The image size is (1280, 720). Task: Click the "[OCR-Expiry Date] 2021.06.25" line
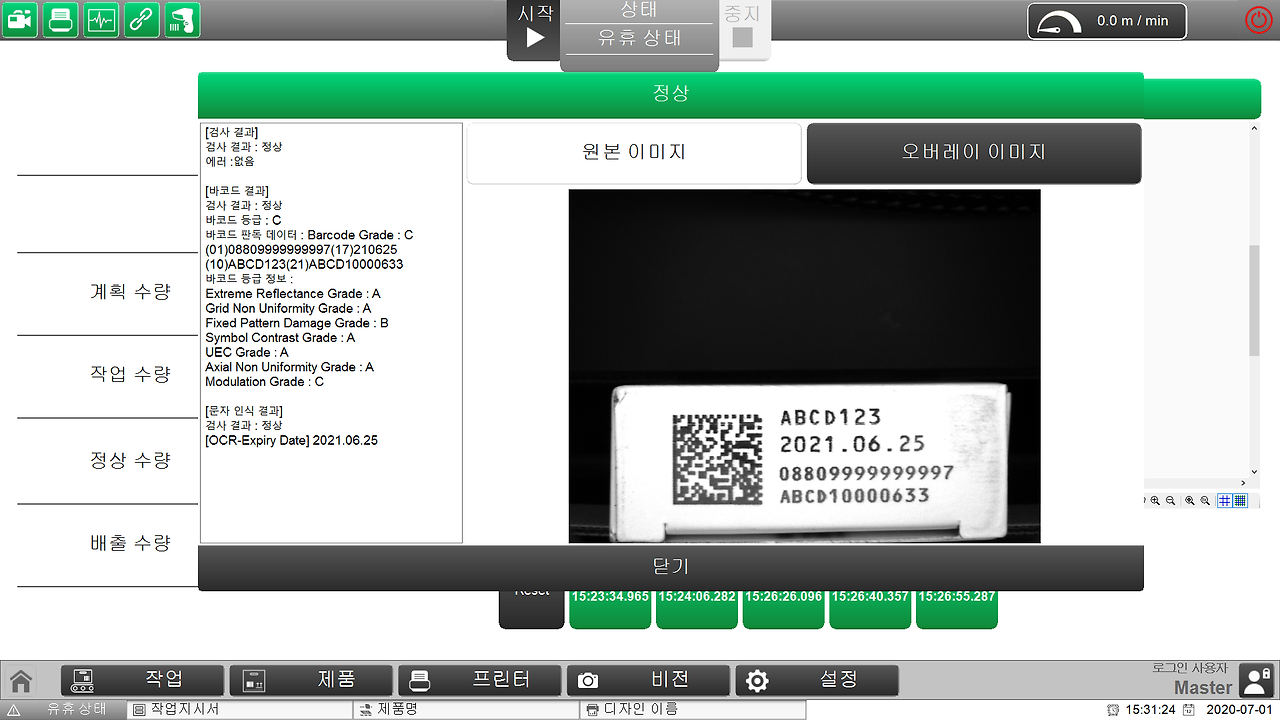[291, 440]
